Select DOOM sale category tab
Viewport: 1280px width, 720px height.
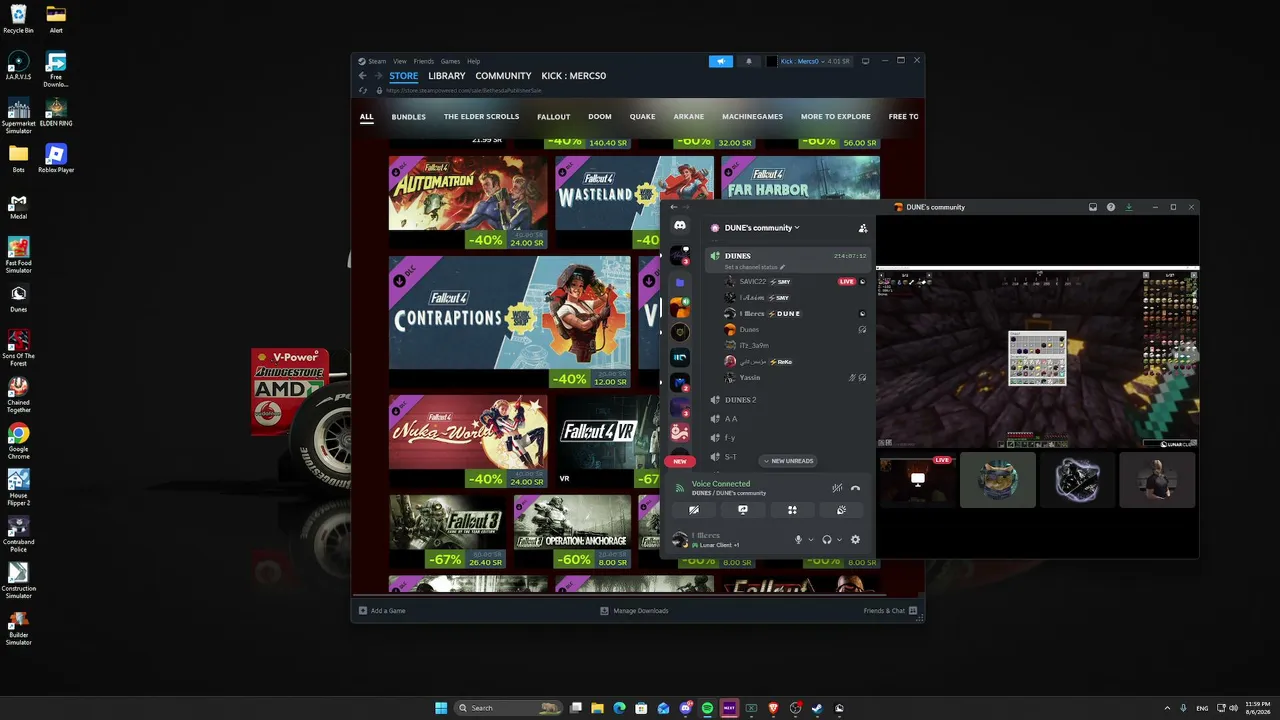(600, 117)
